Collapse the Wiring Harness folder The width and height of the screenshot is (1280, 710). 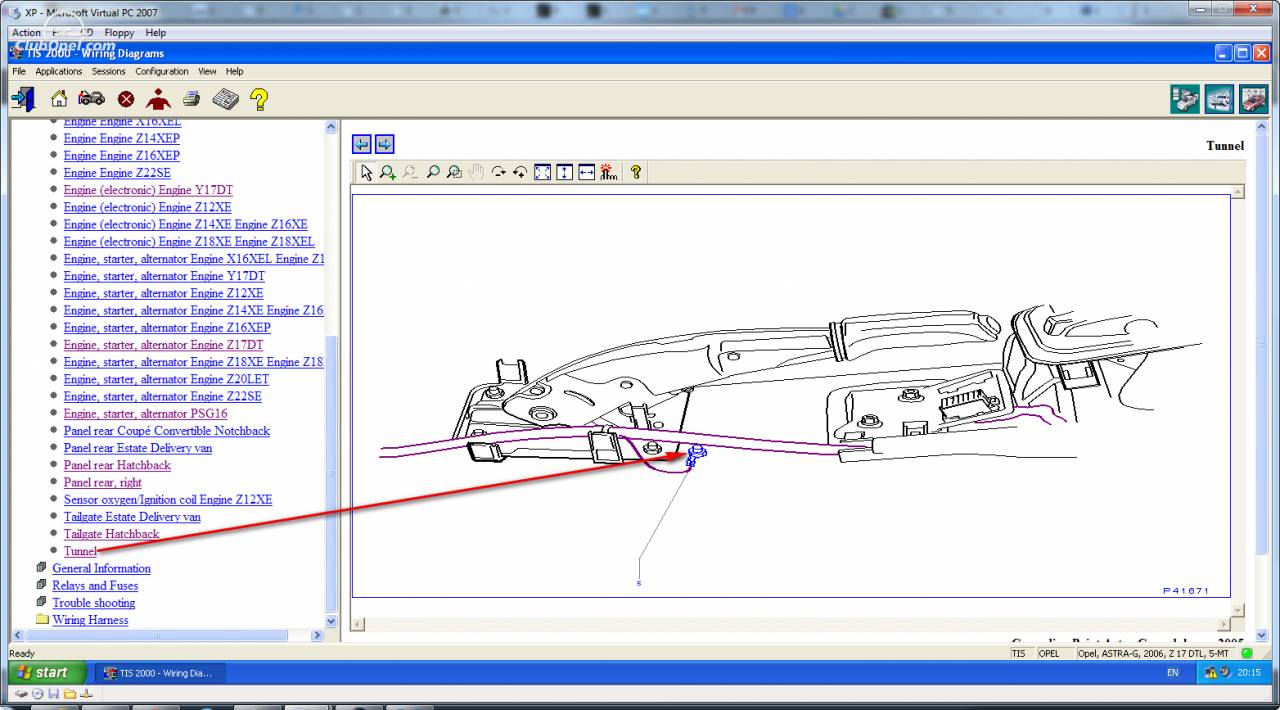pyautogui.click(x=42, y=619)
